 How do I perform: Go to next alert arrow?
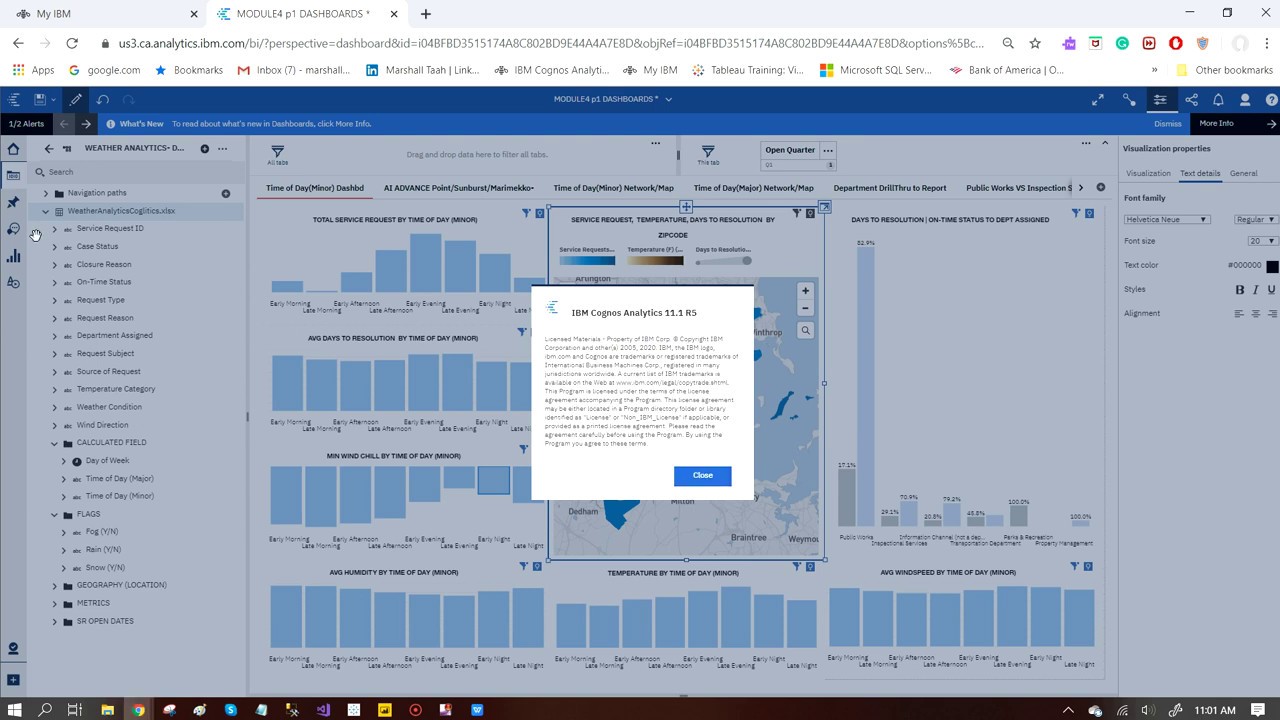tap(86, 124)
